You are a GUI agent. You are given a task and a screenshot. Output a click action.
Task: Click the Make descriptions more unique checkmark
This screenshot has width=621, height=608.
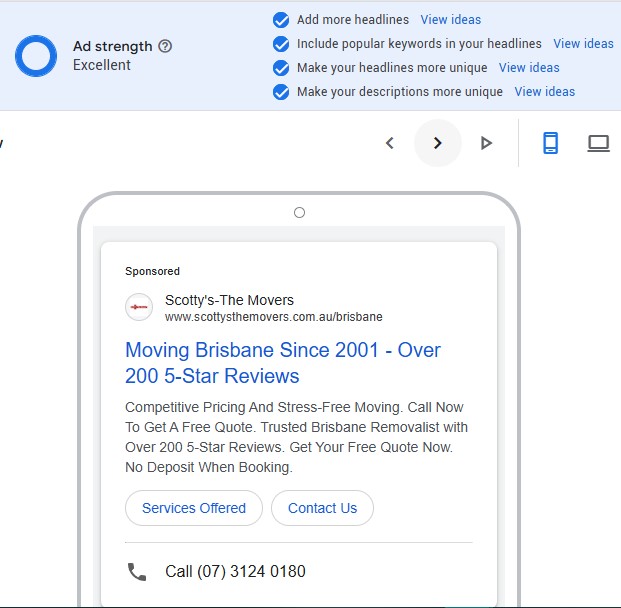(281, 92)
